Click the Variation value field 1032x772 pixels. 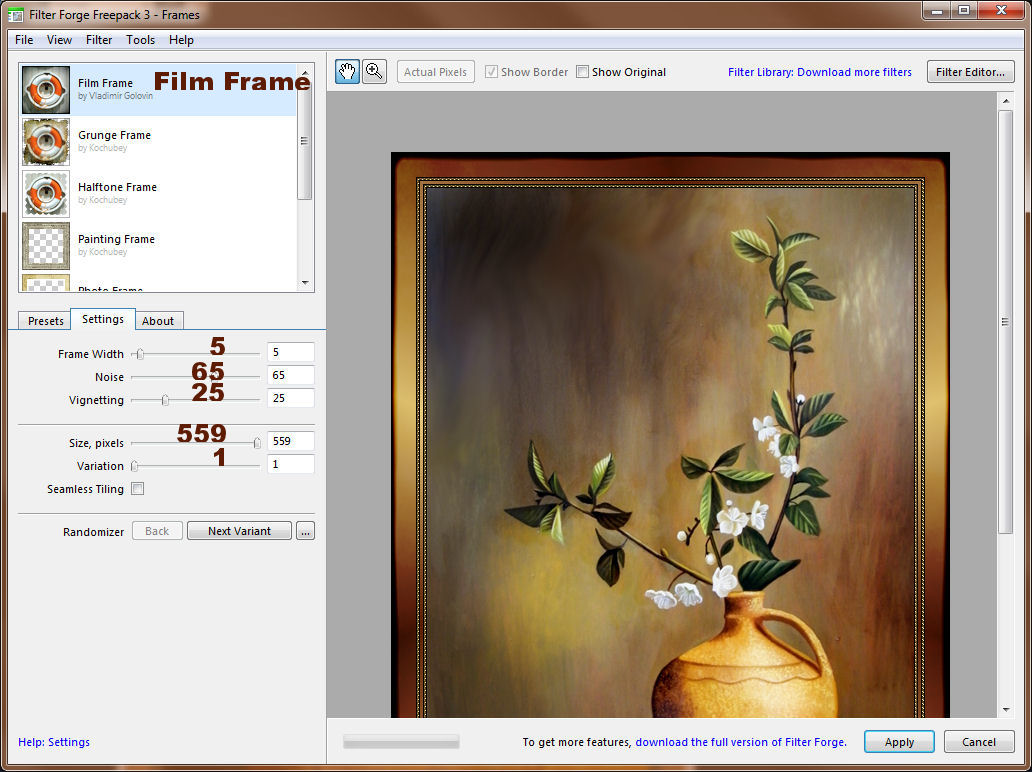tap(291, 464)
